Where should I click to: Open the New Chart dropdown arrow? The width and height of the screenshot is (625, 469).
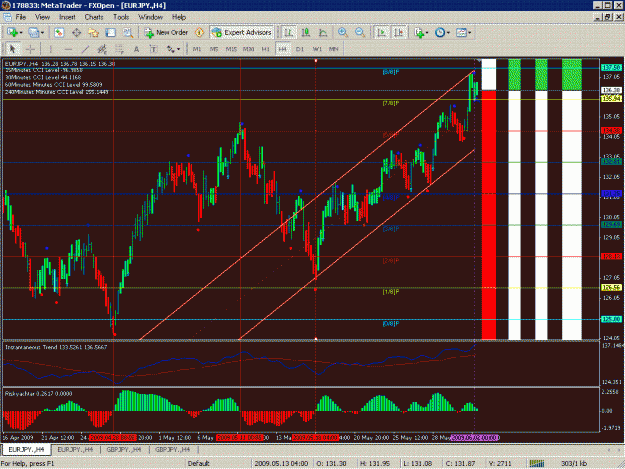pyautogui.click(x=20, y=33)
